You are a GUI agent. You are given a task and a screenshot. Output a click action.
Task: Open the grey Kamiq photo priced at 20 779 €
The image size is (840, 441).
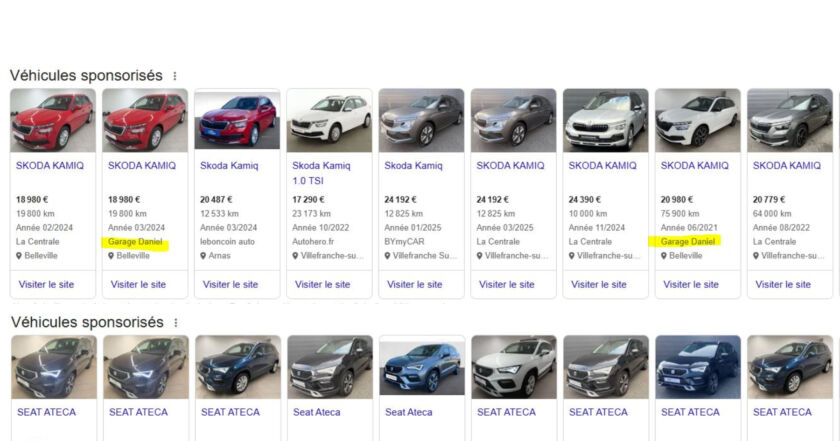(x=790, y=121)
